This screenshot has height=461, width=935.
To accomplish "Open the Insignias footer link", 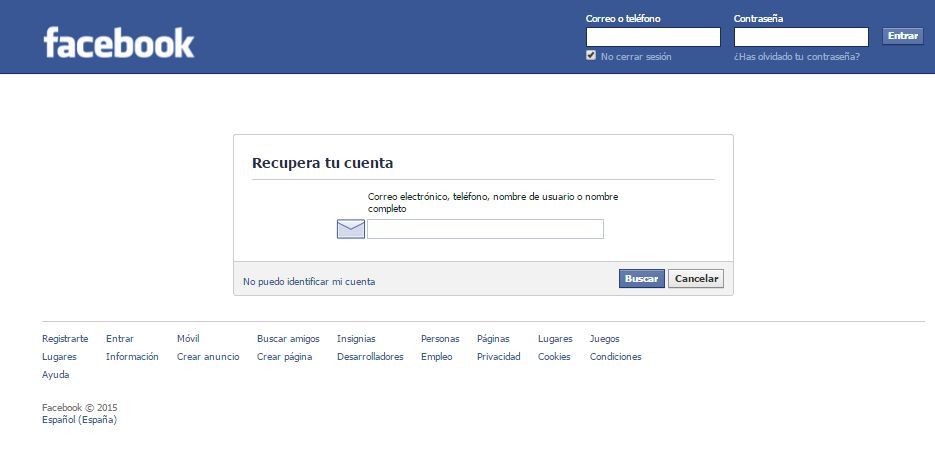I will (356, 339).
